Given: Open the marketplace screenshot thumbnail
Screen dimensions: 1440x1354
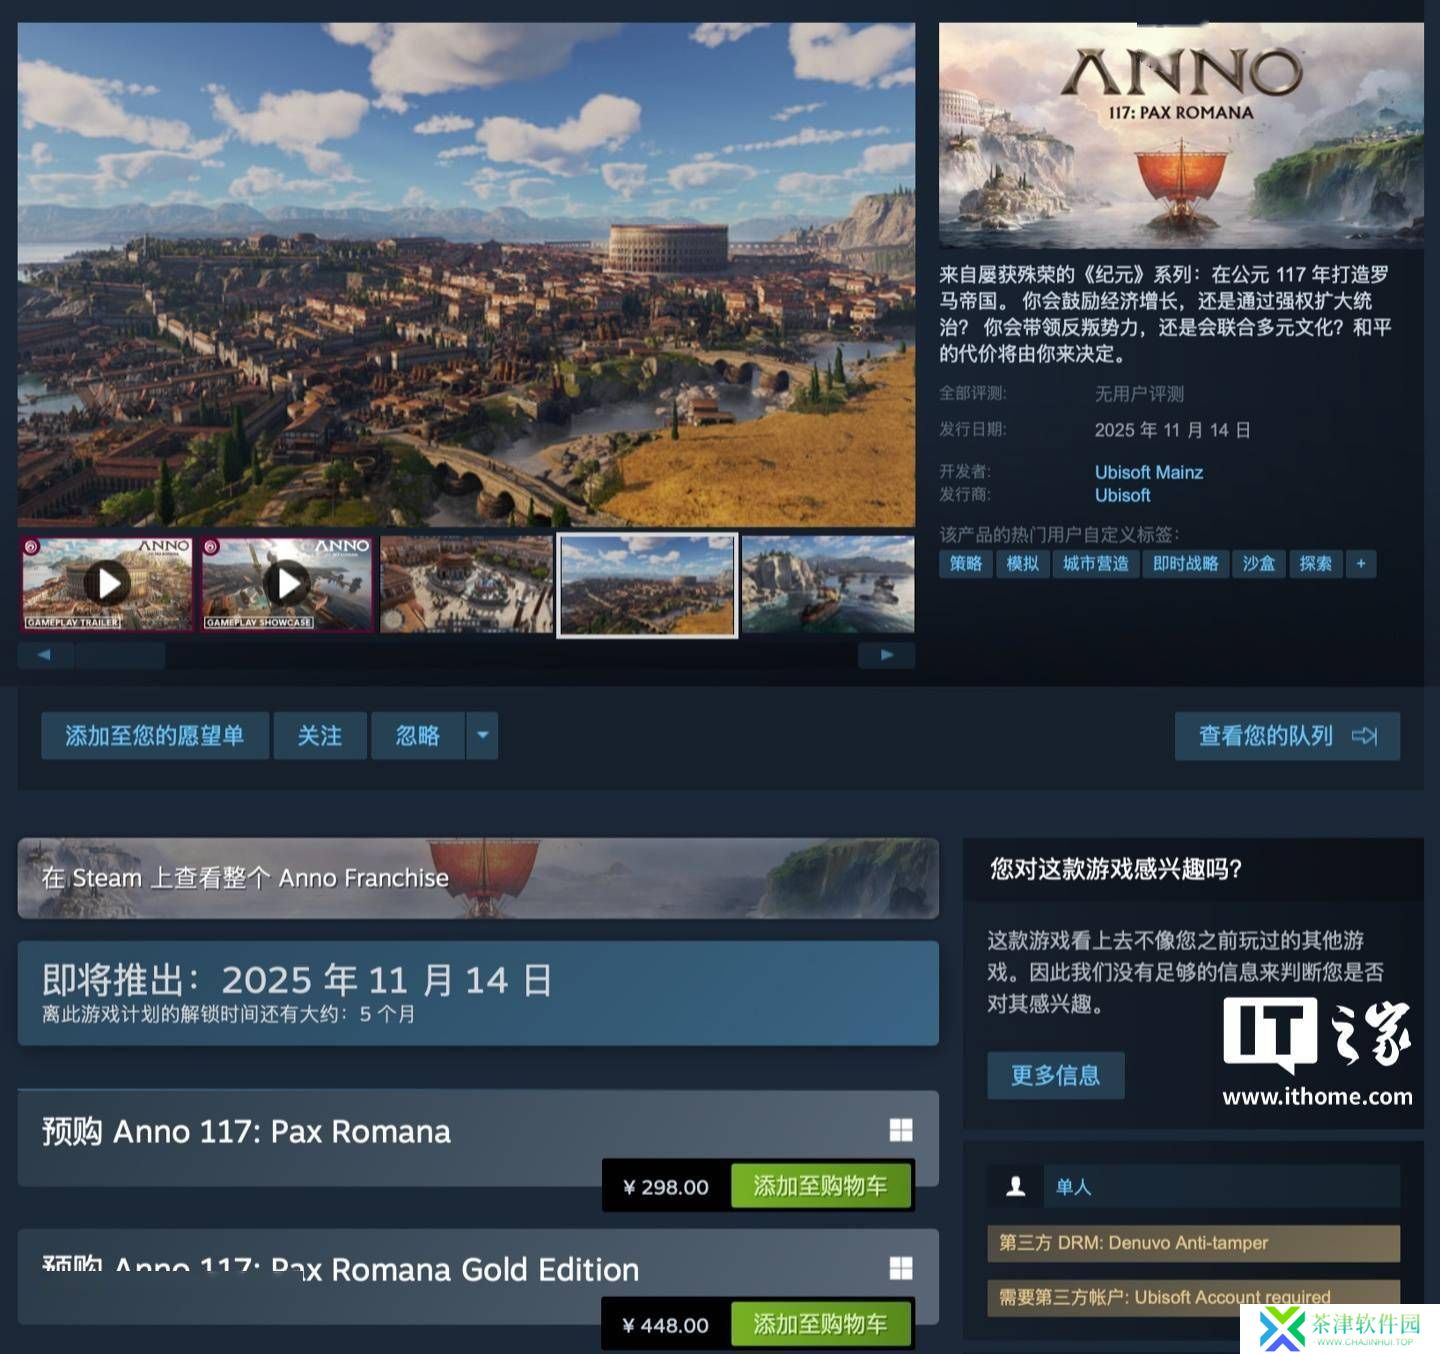Looking at the screenshot, I should click(467, 584).
